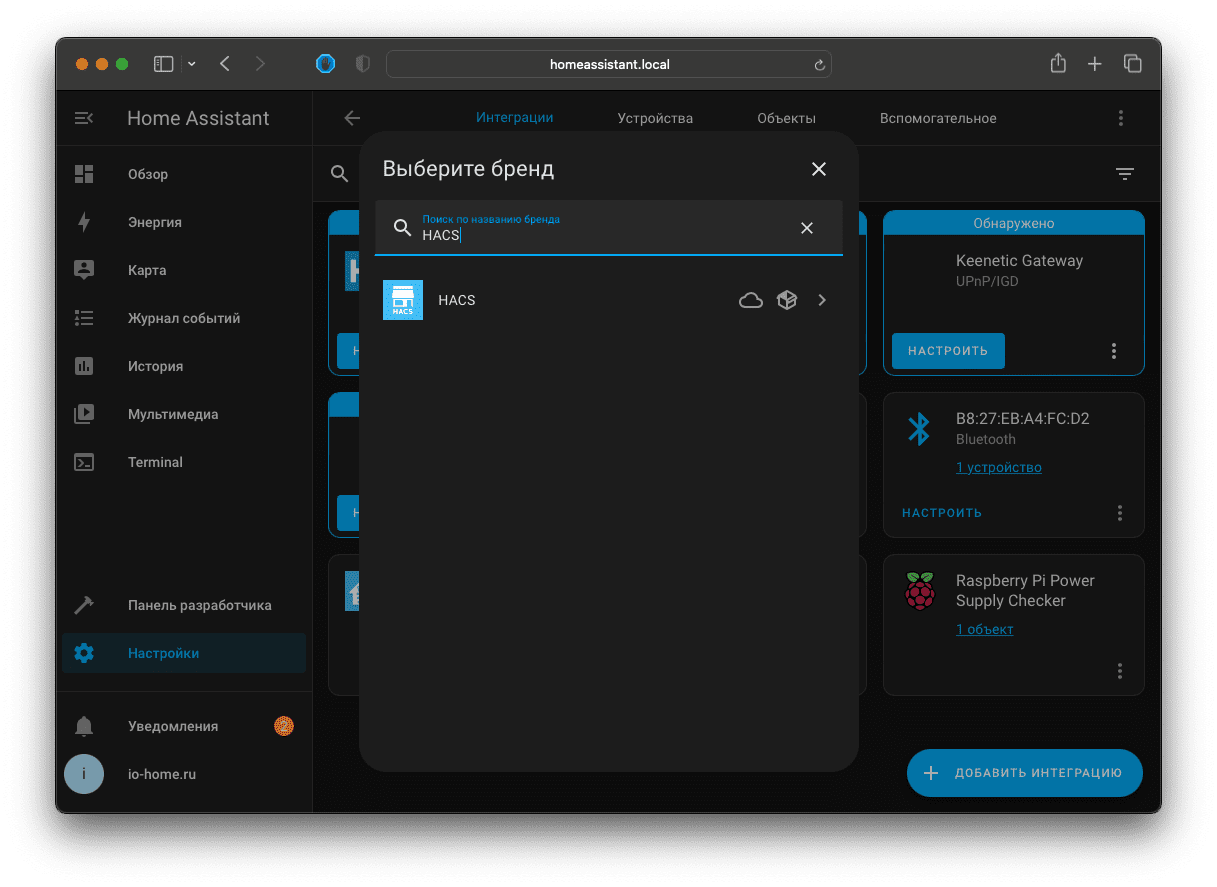Open the Terminal sidebar icon
This screenshot has height=887, width=1217.
coord(84,462)
